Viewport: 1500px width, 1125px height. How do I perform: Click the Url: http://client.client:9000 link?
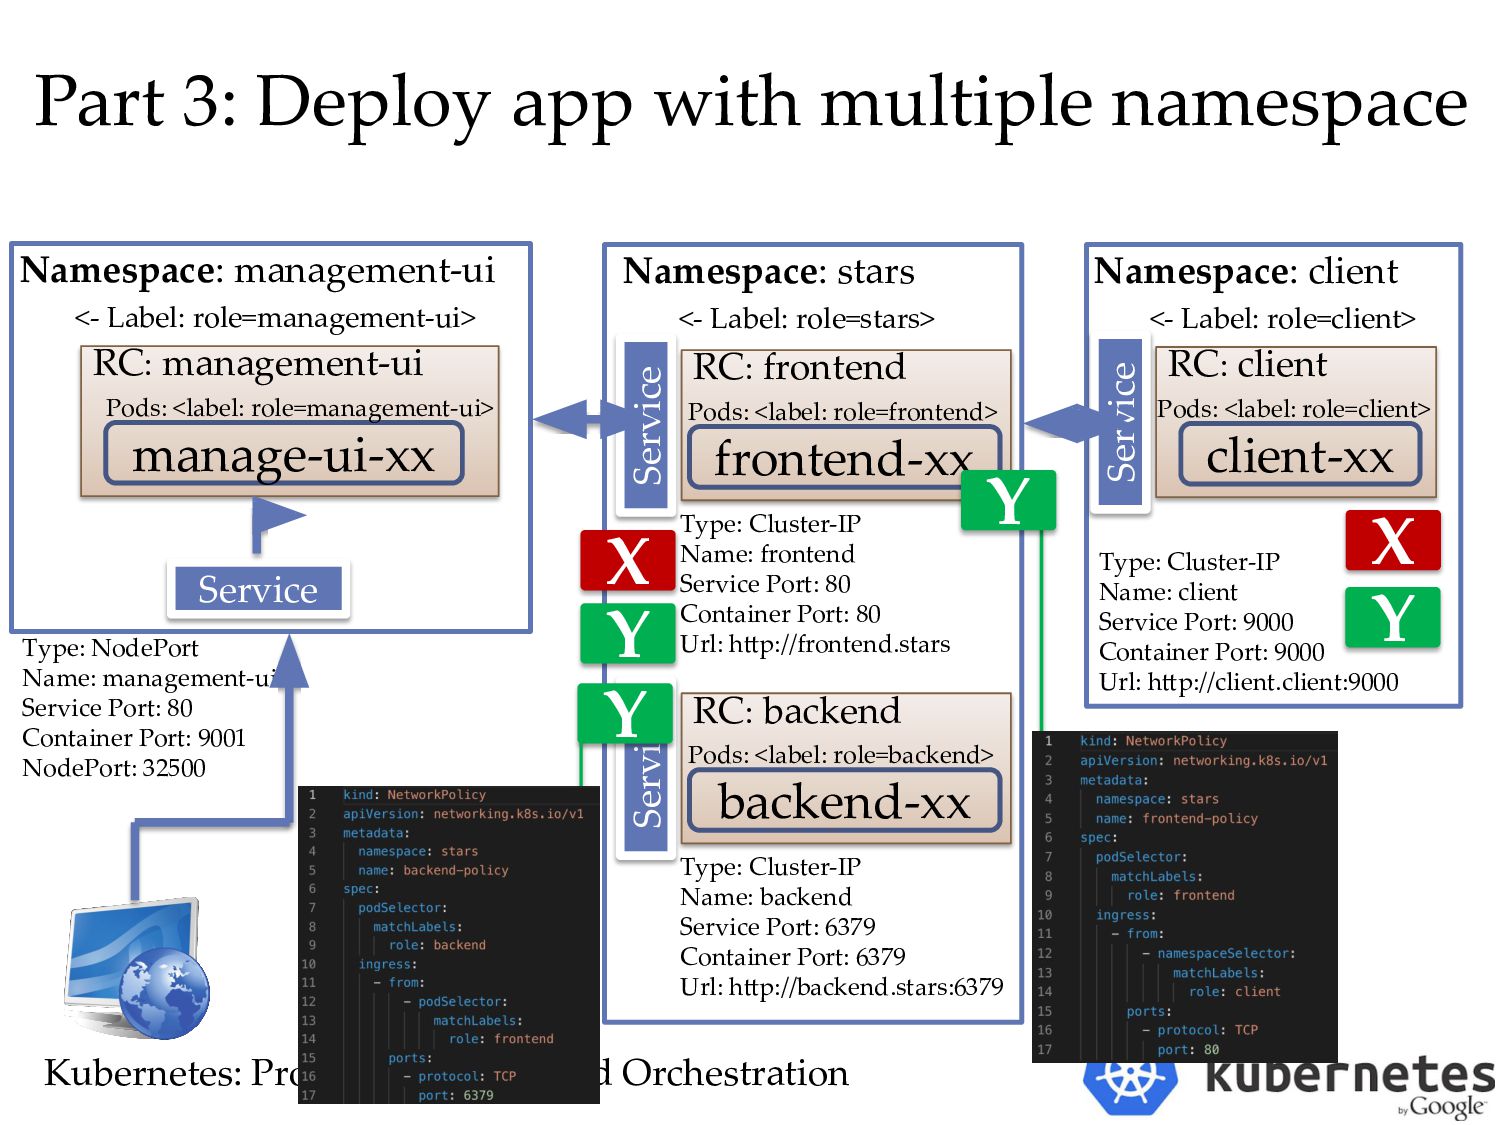[1248, 682]
